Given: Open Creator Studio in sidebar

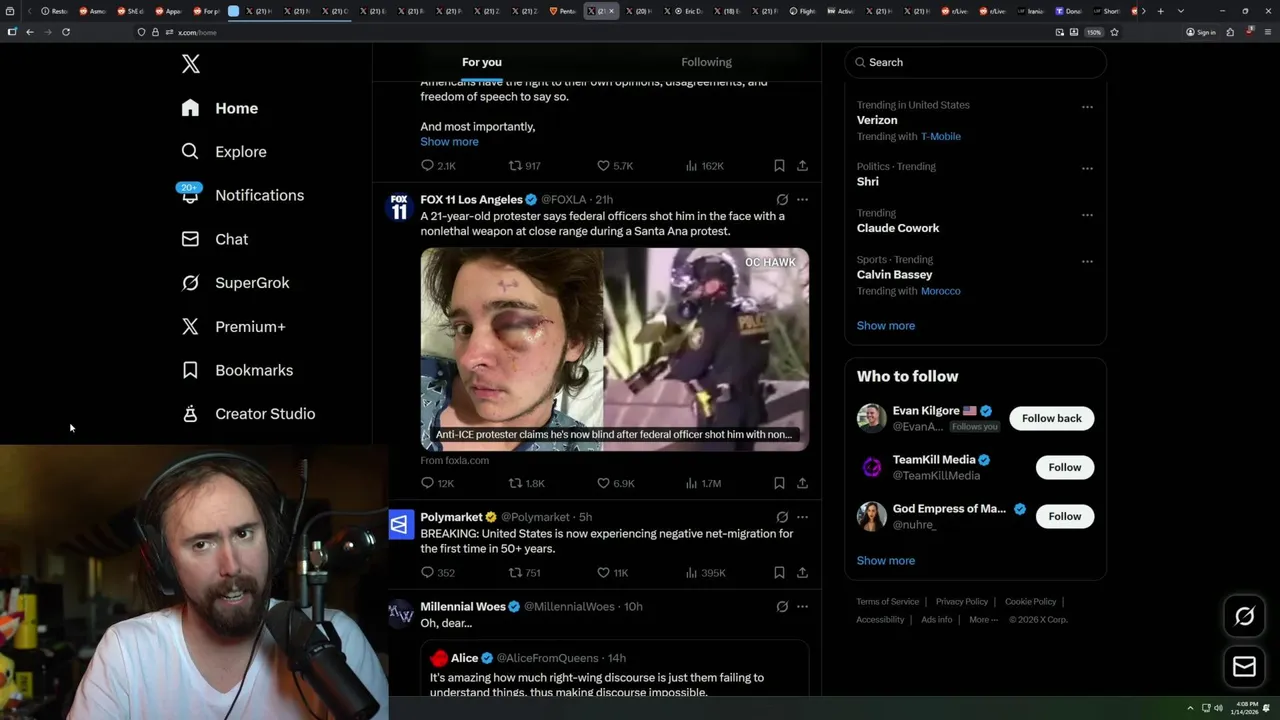Looking at the screenshot, I should 248,414.
